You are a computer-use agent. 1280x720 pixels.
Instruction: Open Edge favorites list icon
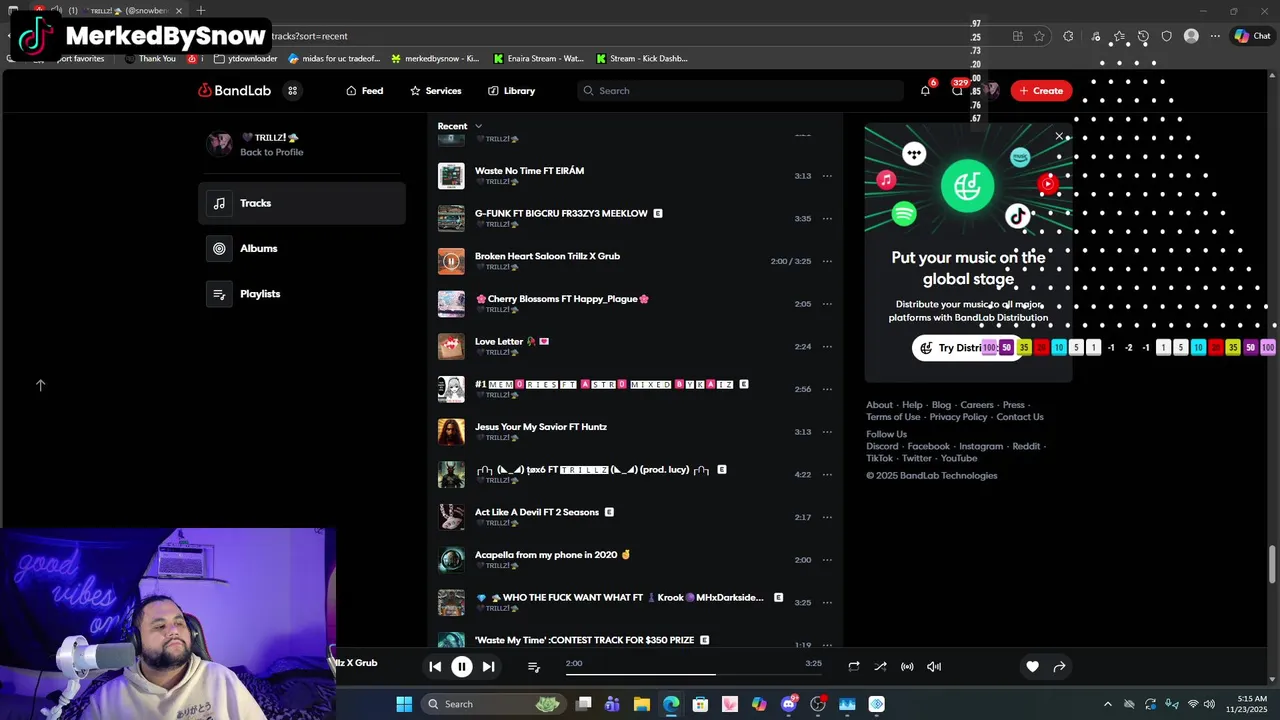click(x=1119, y=36)
